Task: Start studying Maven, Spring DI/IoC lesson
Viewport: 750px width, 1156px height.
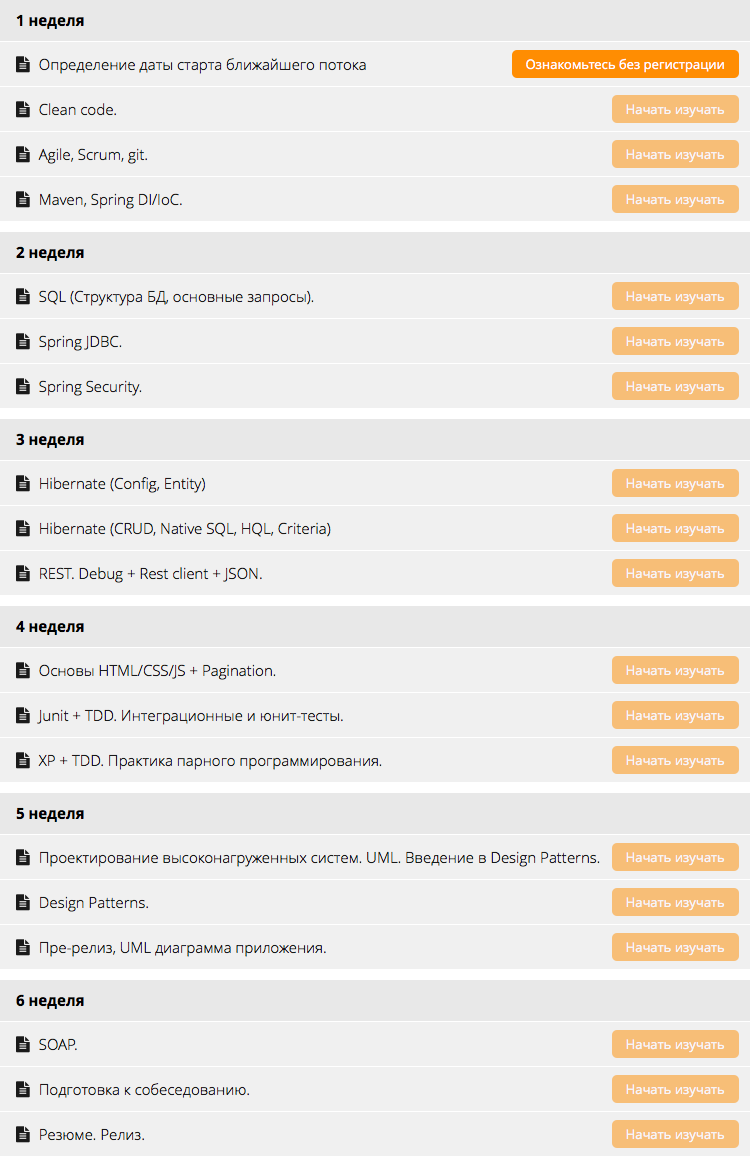Action: 675,200
